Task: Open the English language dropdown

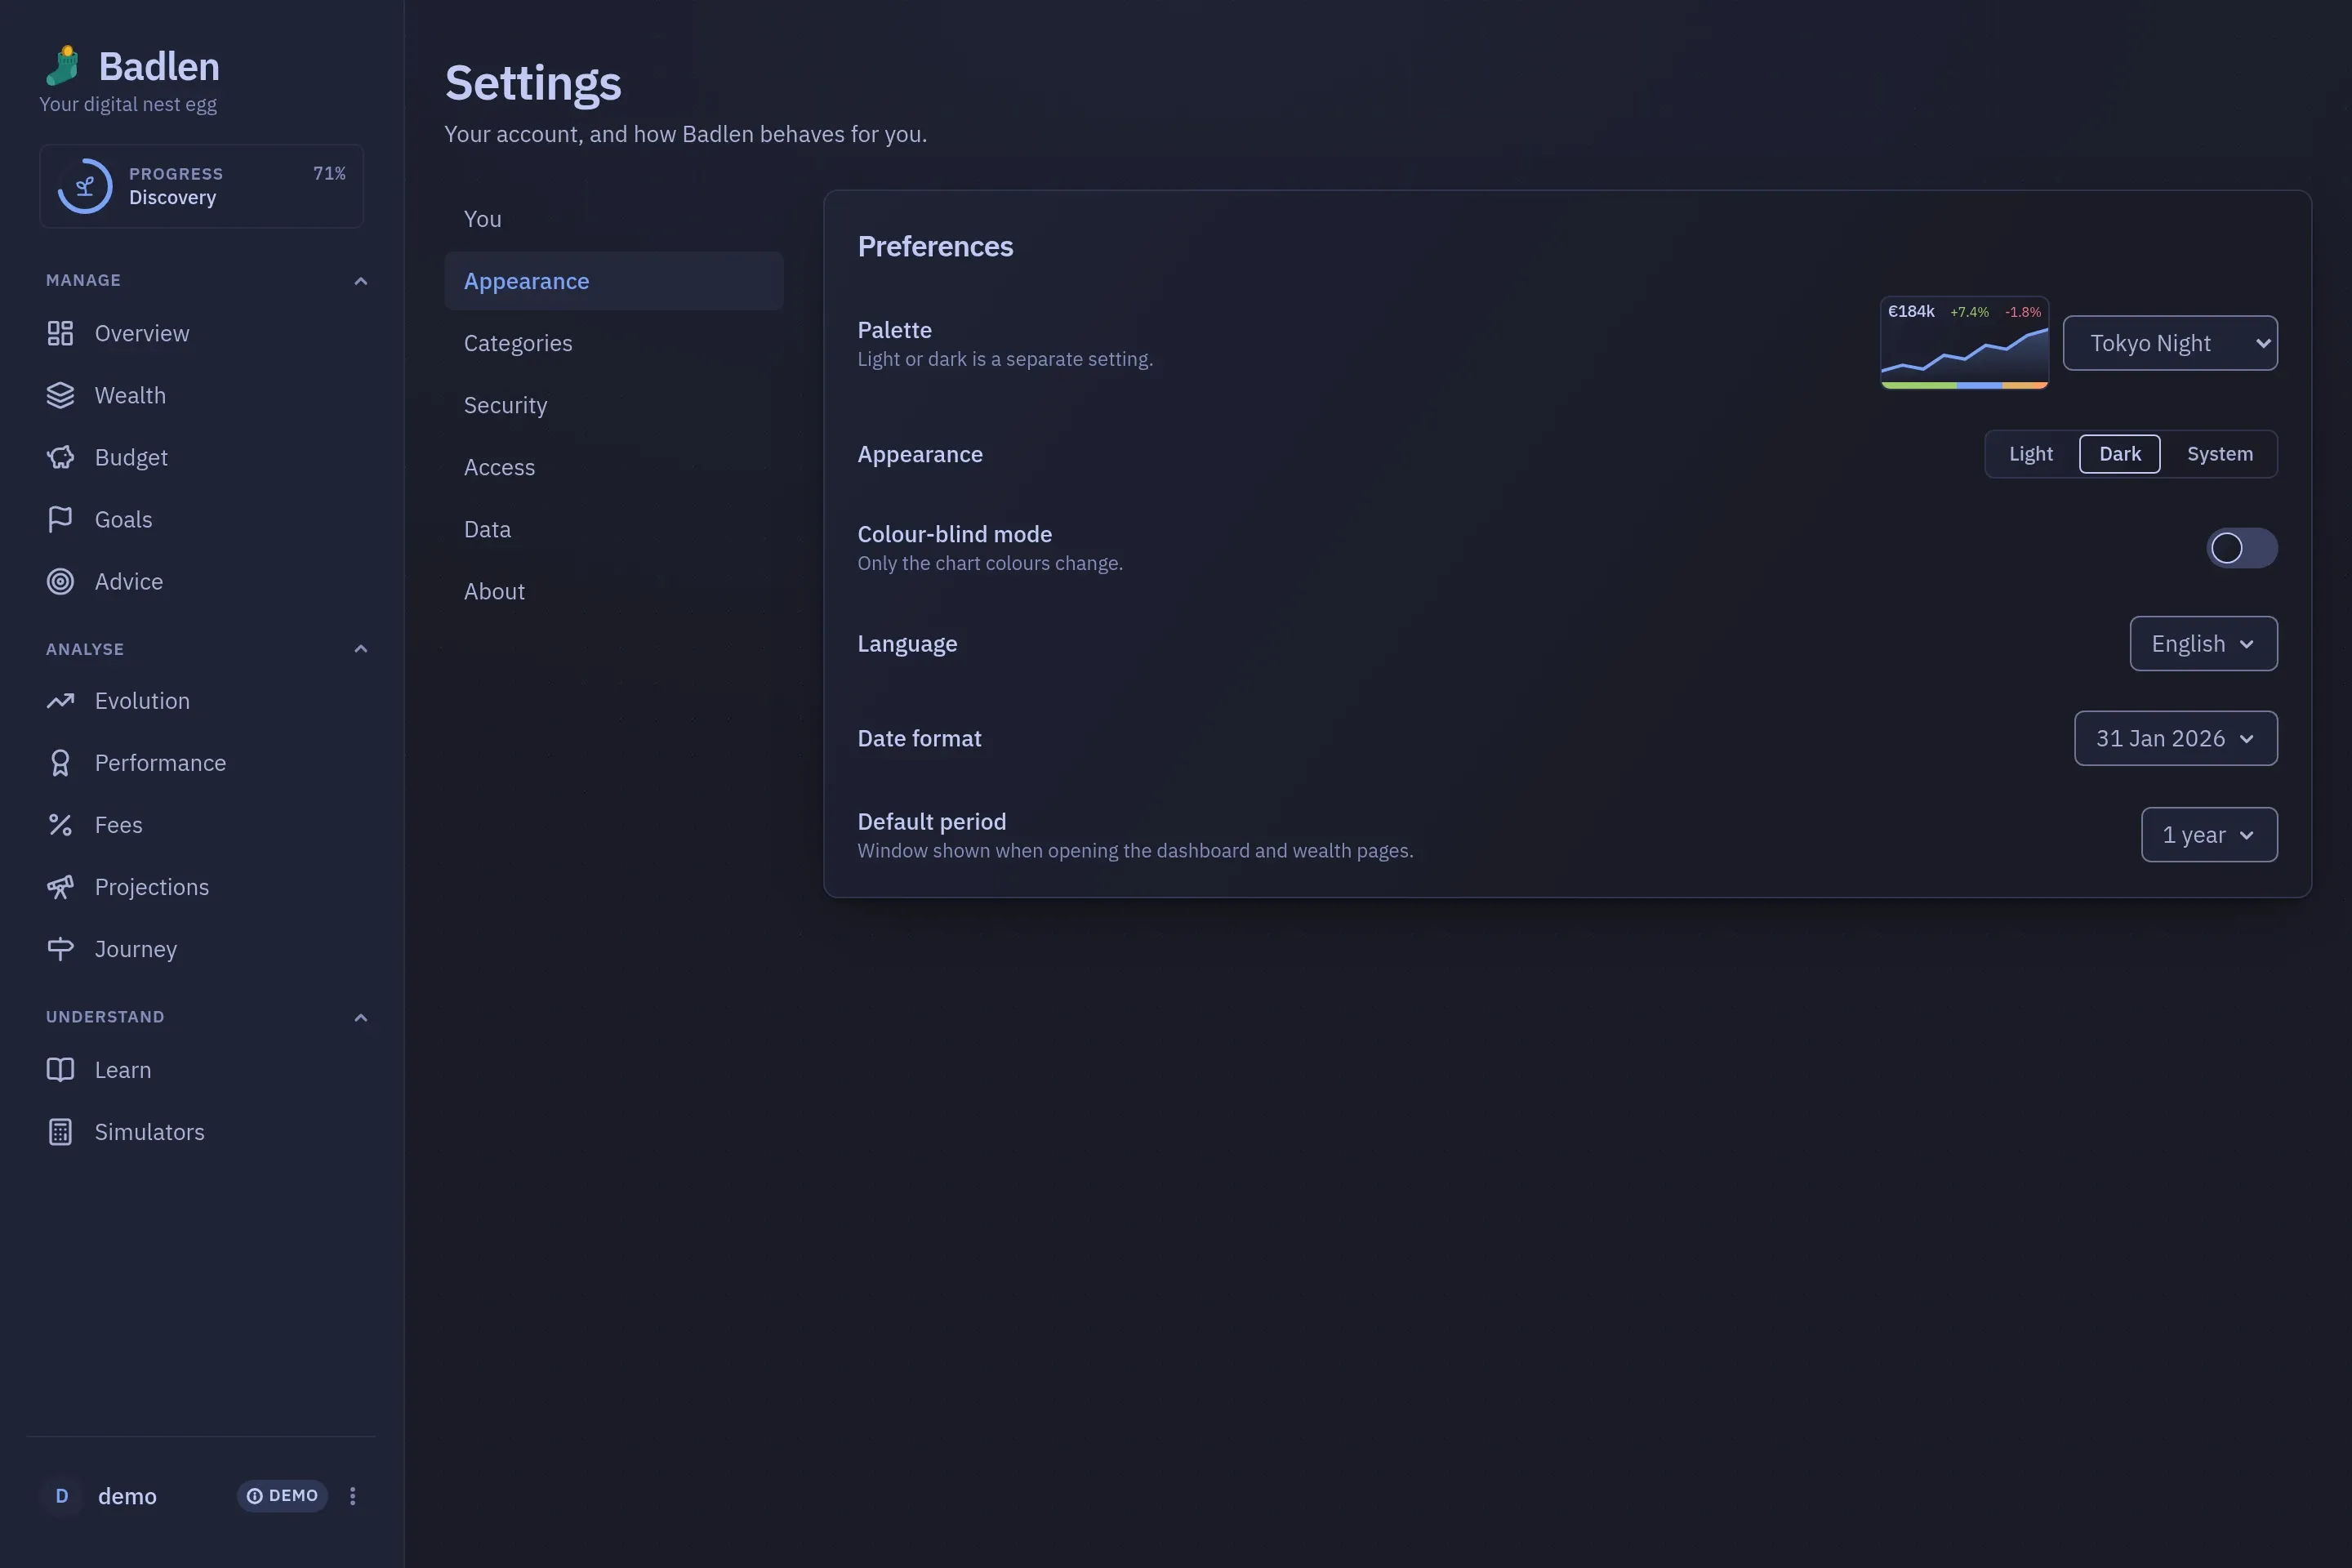Action: pos(2203,644)
